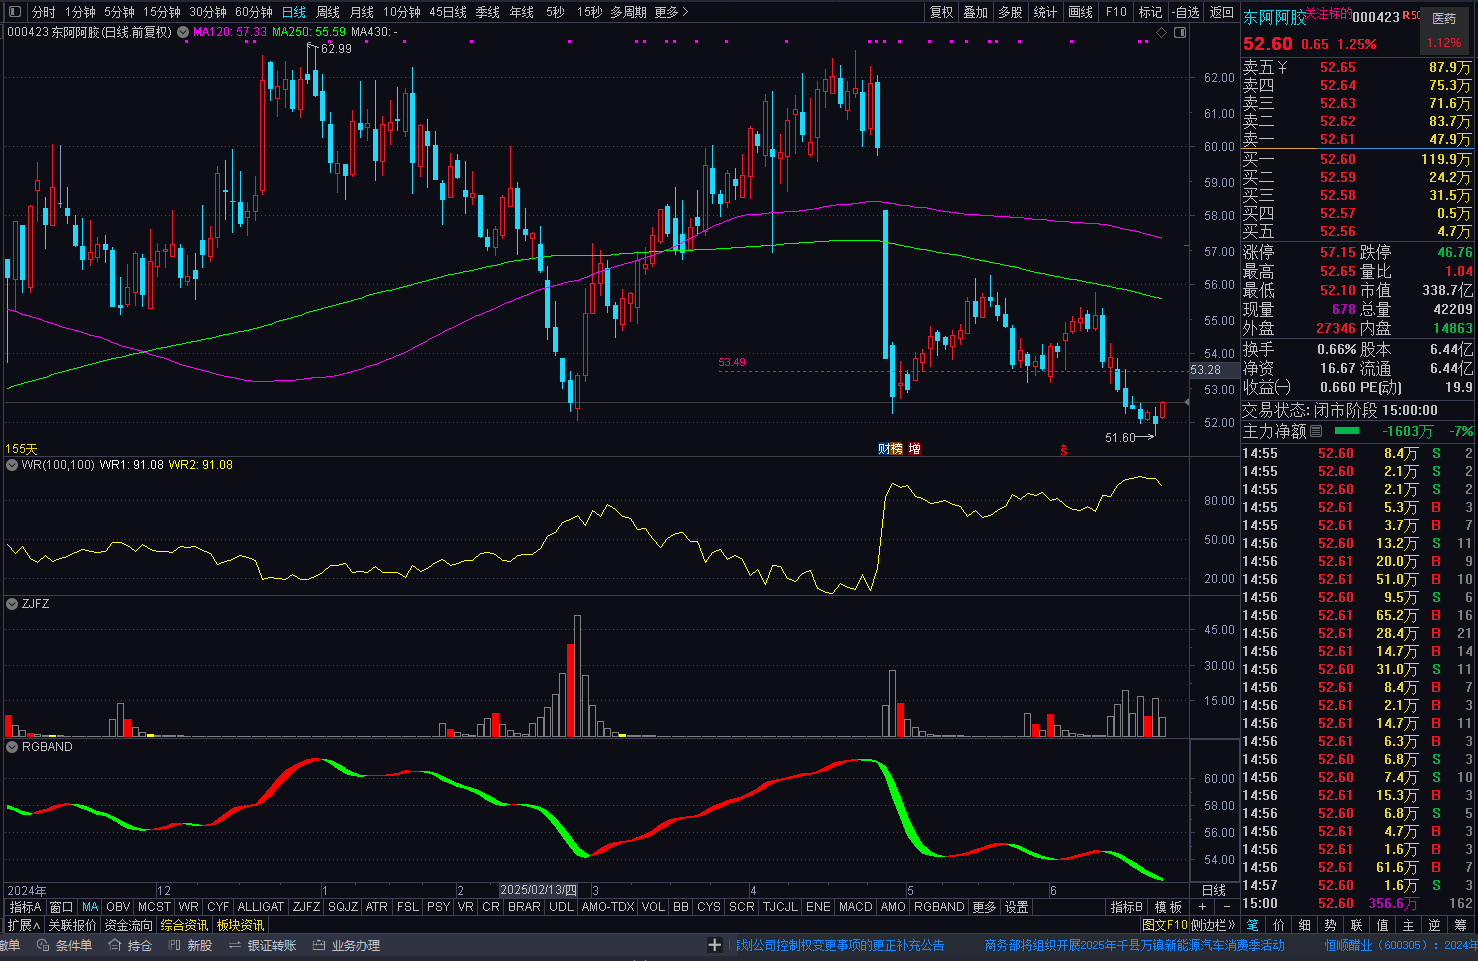Image resolution: width=1478 pixels, height=961 pixels.
Task: Click the ¥ symbol beside 卖五
Action: click(x=1282, y=67)
